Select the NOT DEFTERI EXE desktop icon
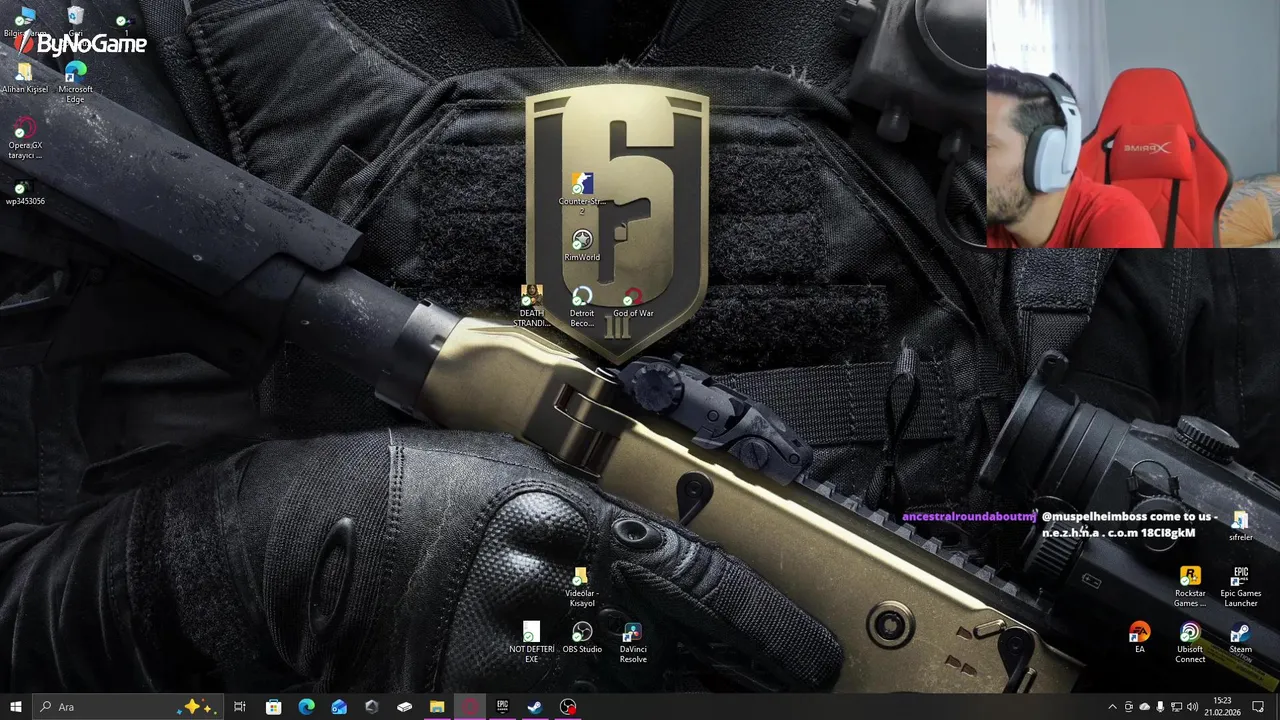1280x720 pixels. (x=531, y=642)
